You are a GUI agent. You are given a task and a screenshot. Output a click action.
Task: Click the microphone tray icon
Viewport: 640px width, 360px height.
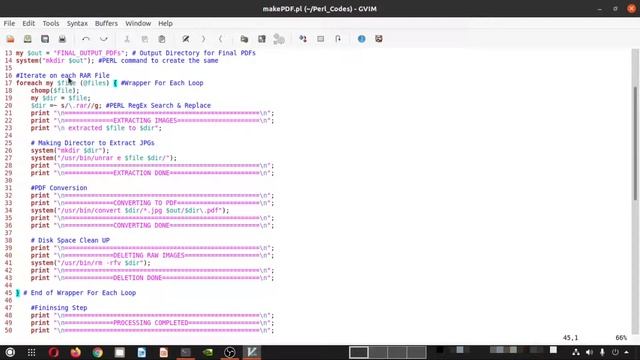[602, 352]
